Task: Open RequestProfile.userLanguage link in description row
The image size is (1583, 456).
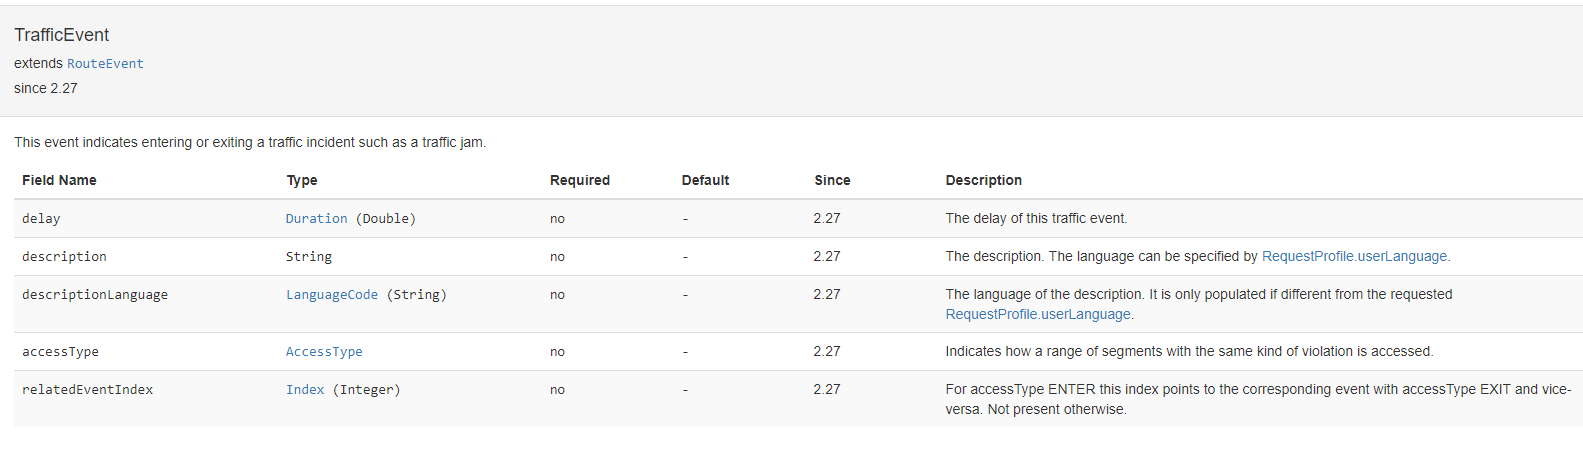Action: 1354,257
